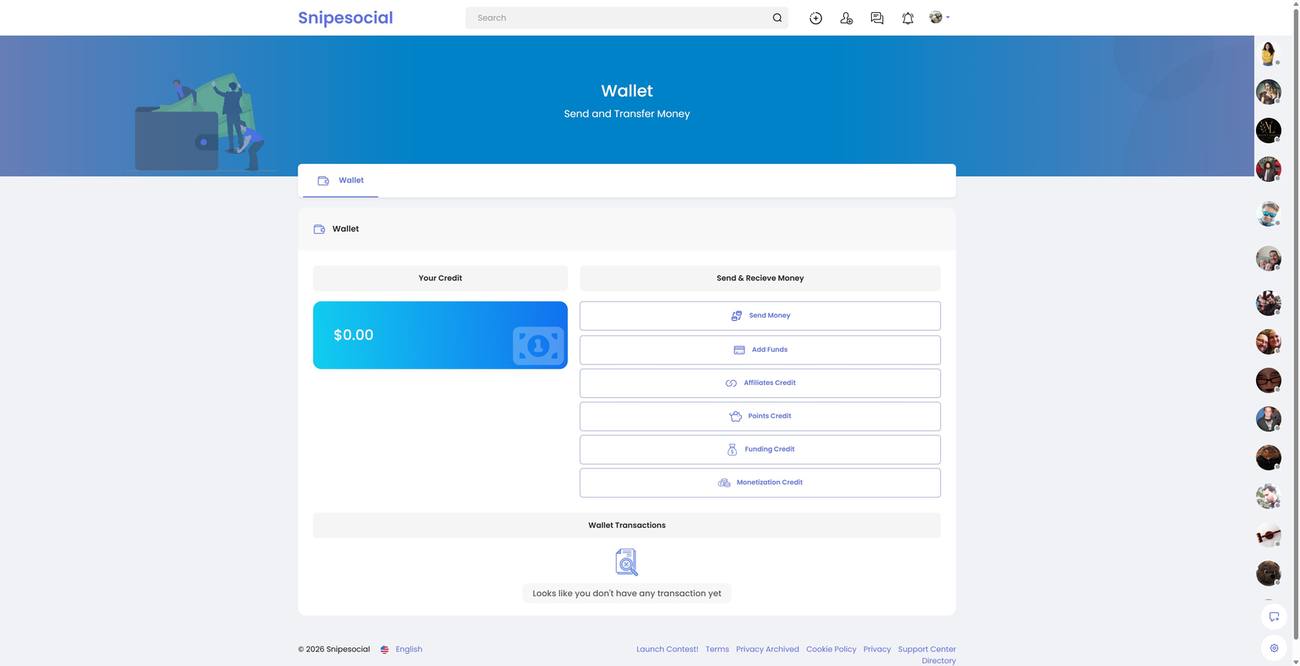Screen dimensions: 1300x666
Task: Open chat with first sidebar contact in yellow
Action: click(1268, 54)
